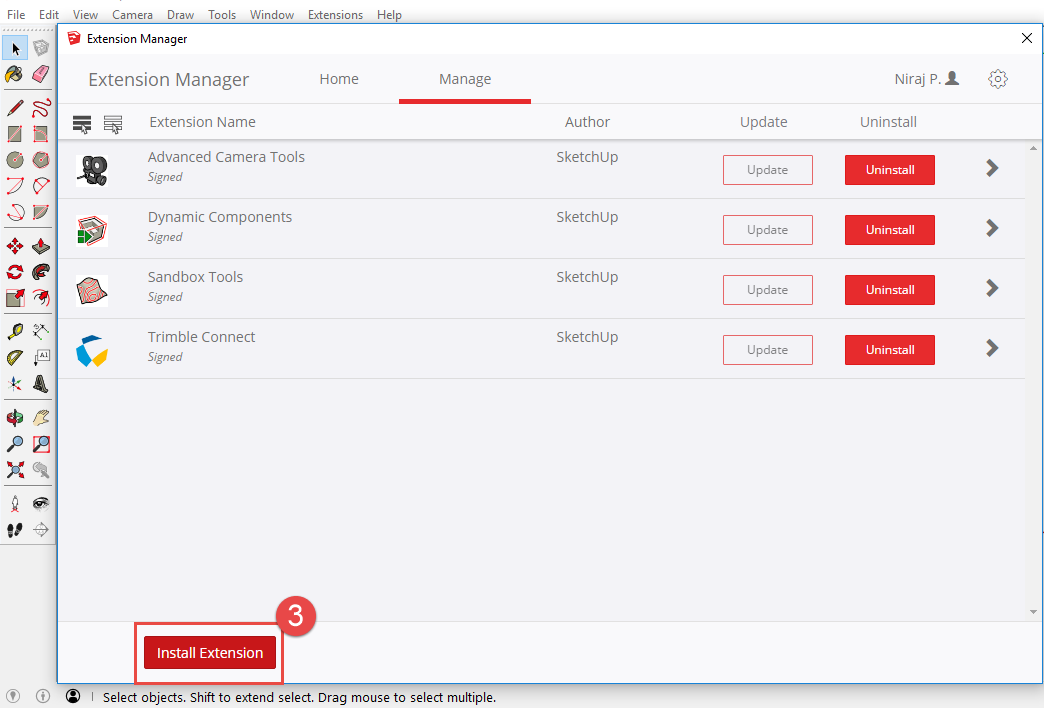The image size is (1044, 708).
Task: Click the Trimble Connect logo thumbnail
Action: coord(92,351)
